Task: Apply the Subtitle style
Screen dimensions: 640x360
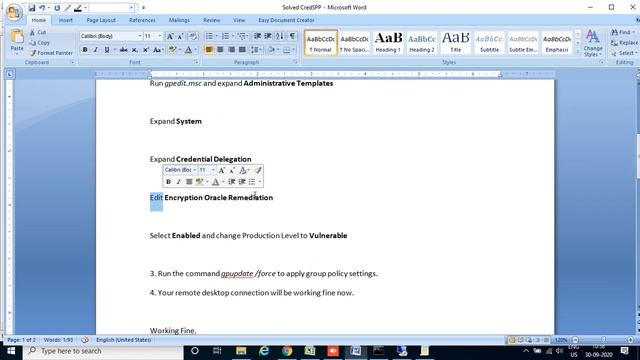Action: tap(489, 43)
